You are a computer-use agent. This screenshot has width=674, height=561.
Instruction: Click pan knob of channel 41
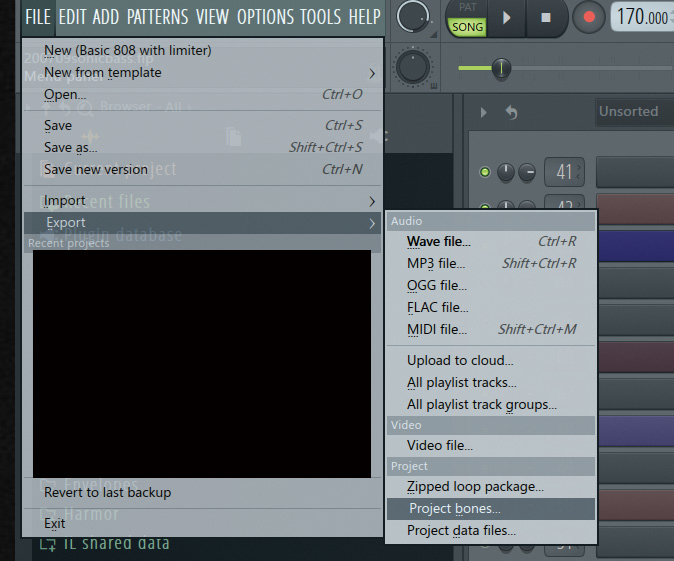pyautogui.click(x=506, y=172)
